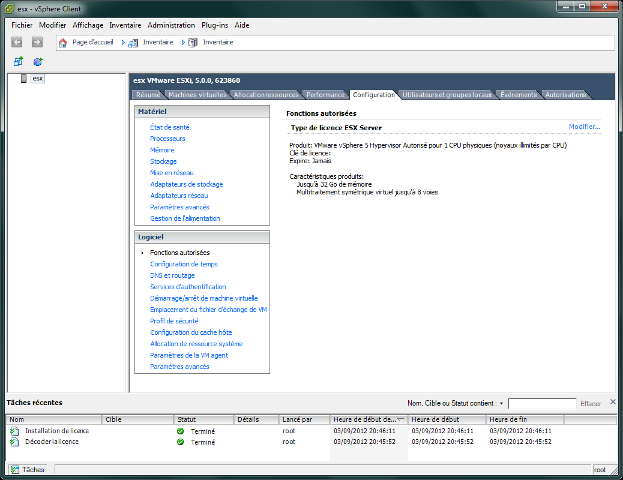Open Paramètres de la VM agent link
623x480 pixels.
[189, 356]
